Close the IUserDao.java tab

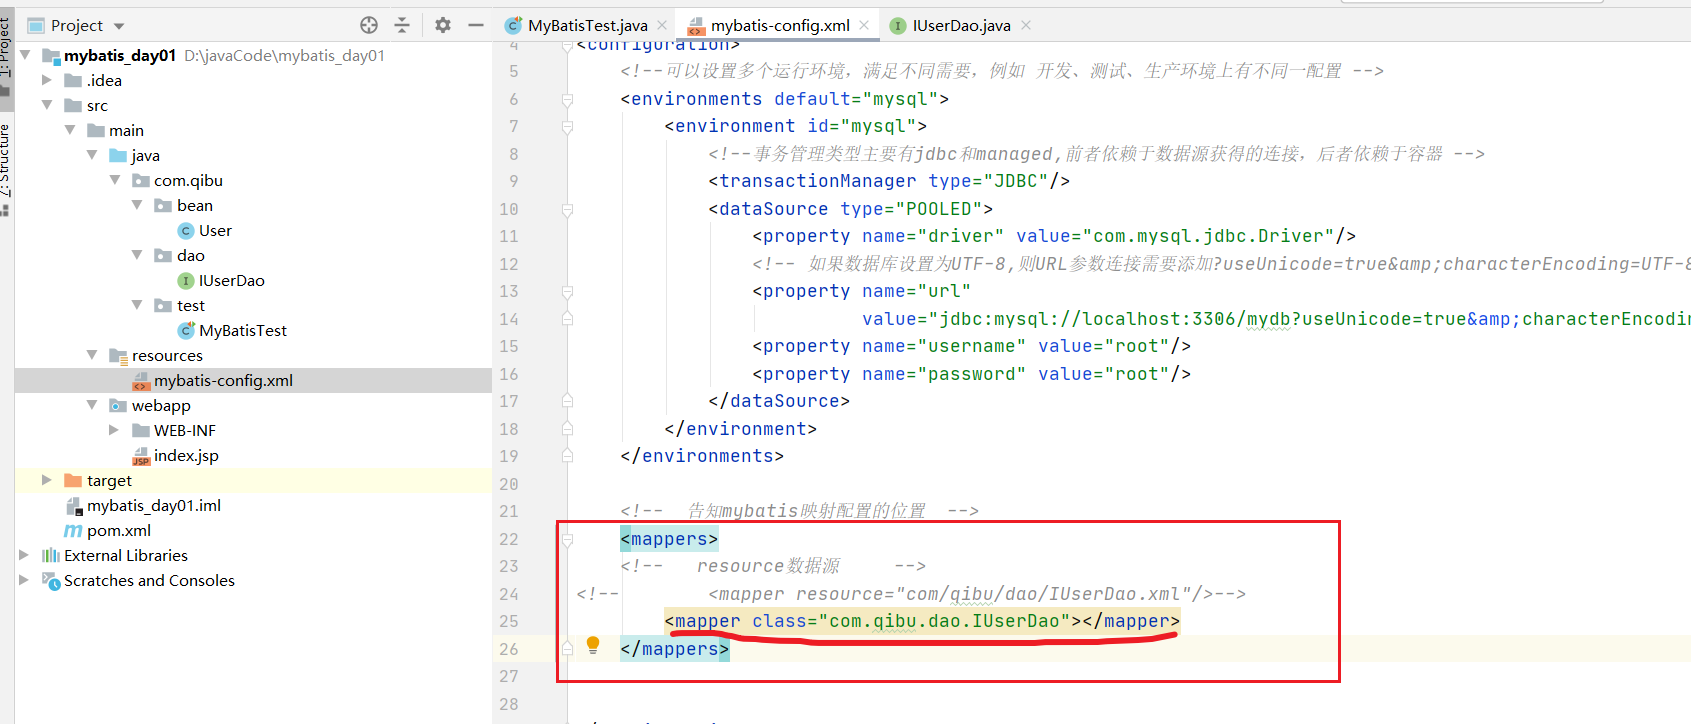[x=1026, y=25]
